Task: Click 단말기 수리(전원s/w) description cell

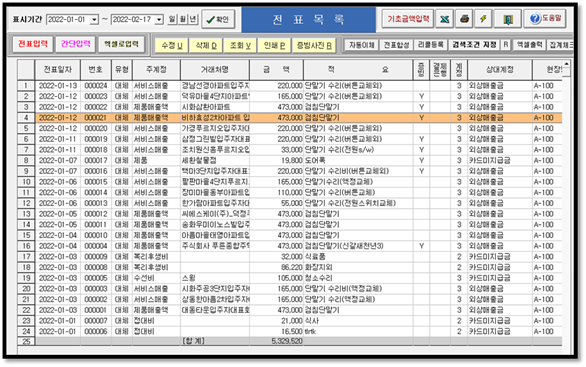Action: [358, 150]
